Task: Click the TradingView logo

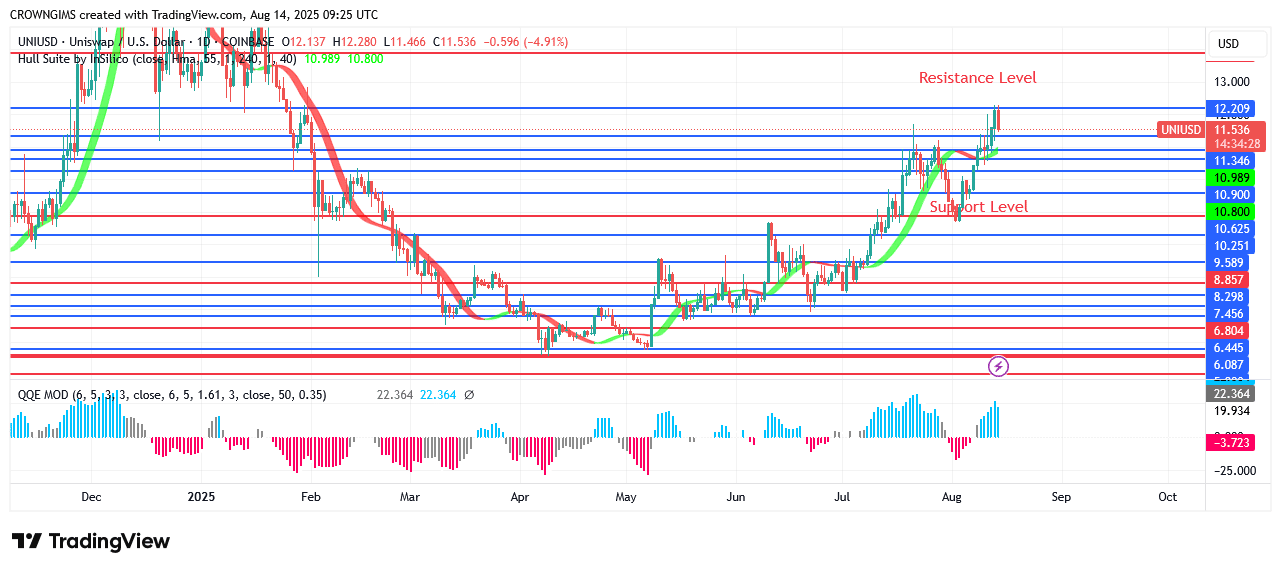Action: pyautogui.click(x=91, y=541)
